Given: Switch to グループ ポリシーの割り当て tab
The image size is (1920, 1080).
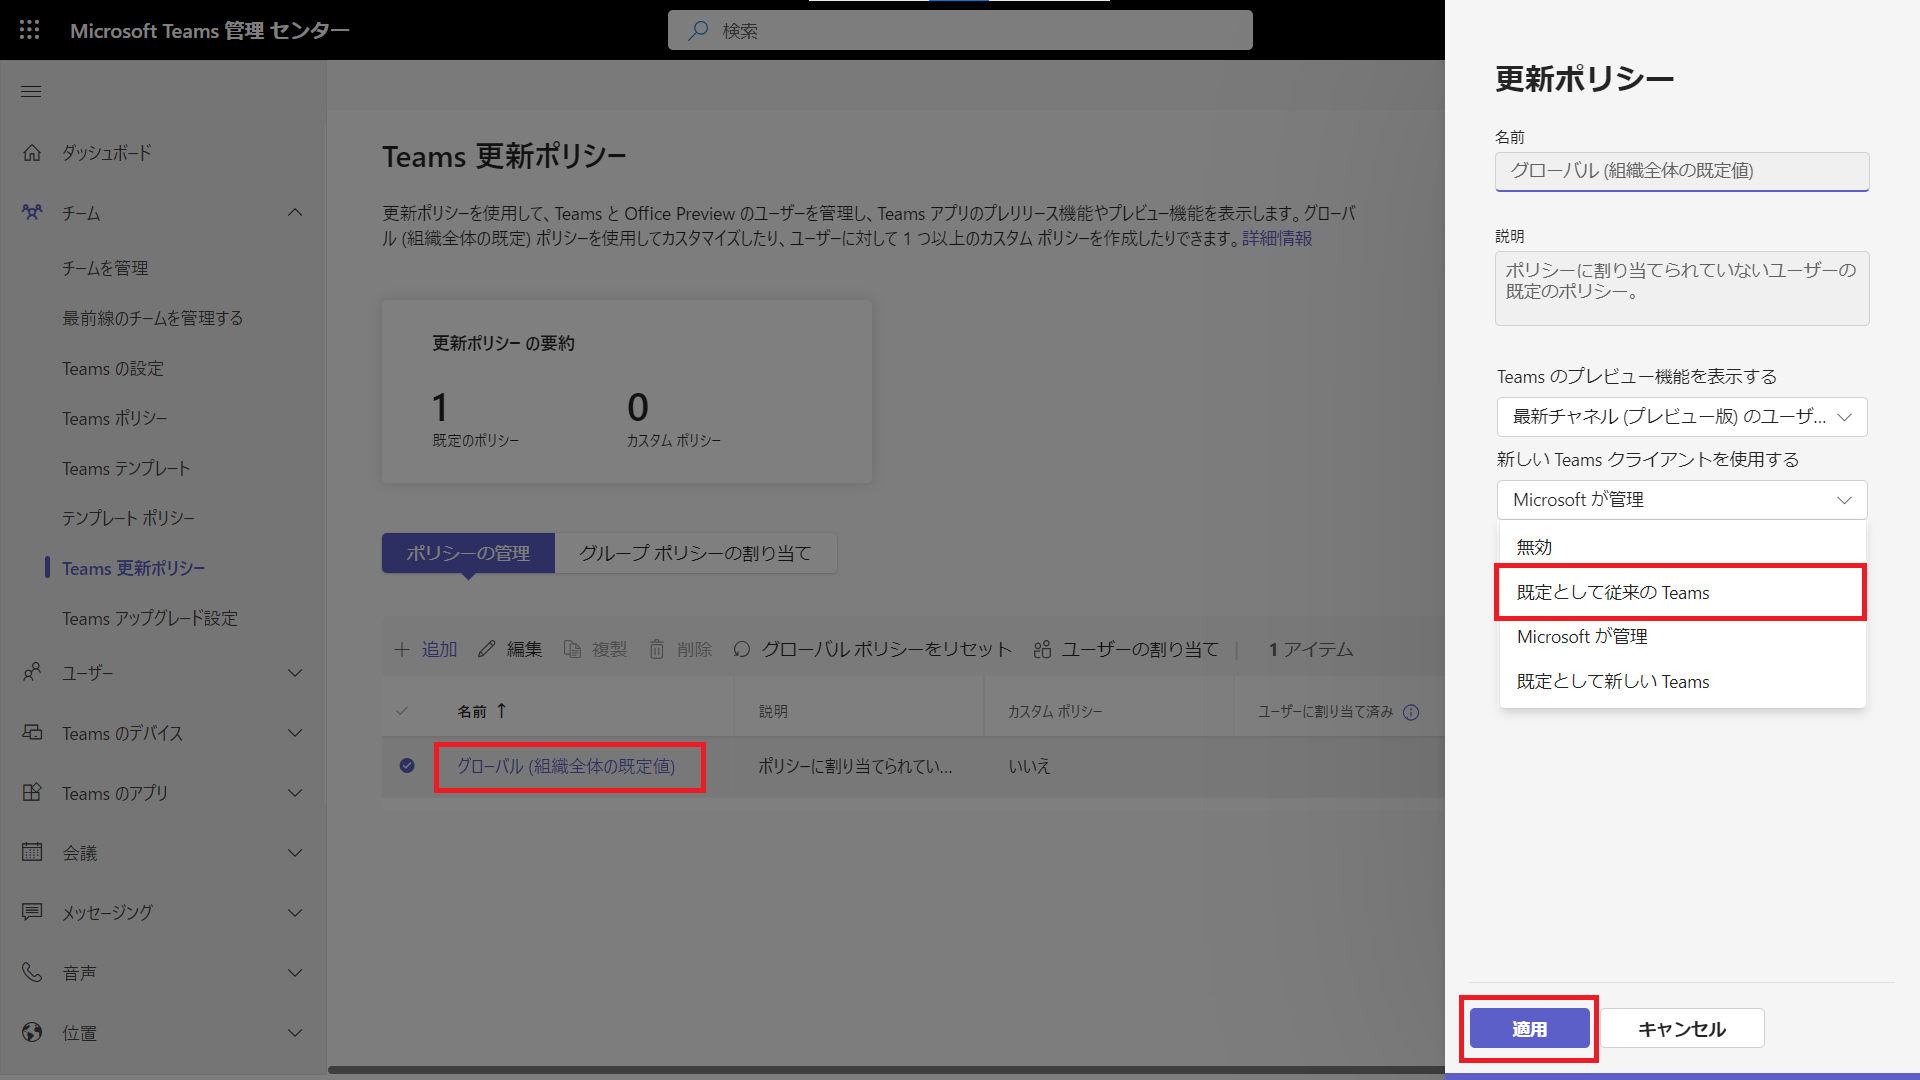Looking at the screenshot, I should (x=696, y=553).
